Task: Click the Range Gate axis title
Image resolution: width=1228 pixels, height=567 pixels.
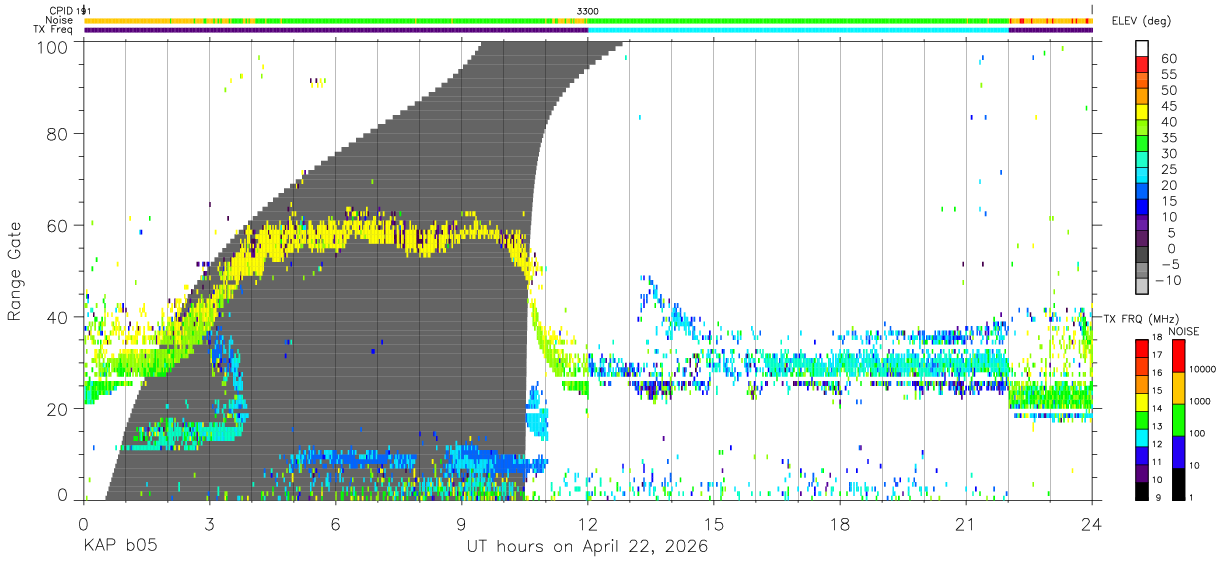Action: [x=15, y=271]
